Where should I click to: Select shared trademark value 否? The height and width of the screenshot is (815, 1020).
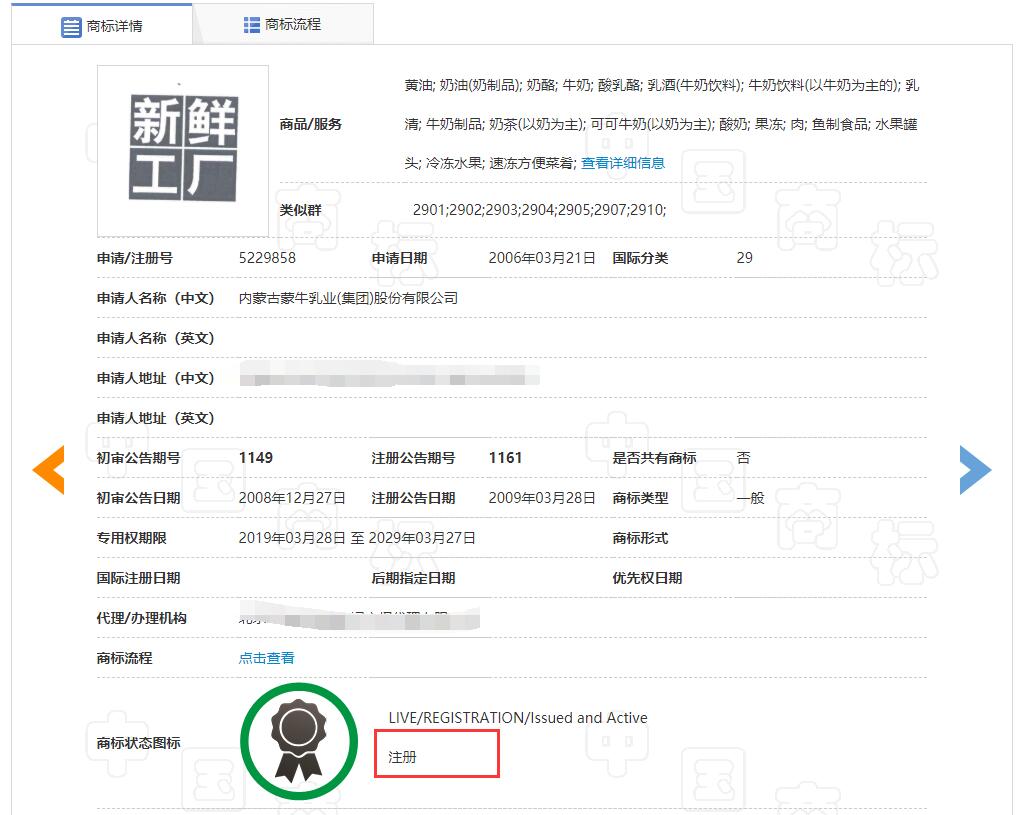744,458
